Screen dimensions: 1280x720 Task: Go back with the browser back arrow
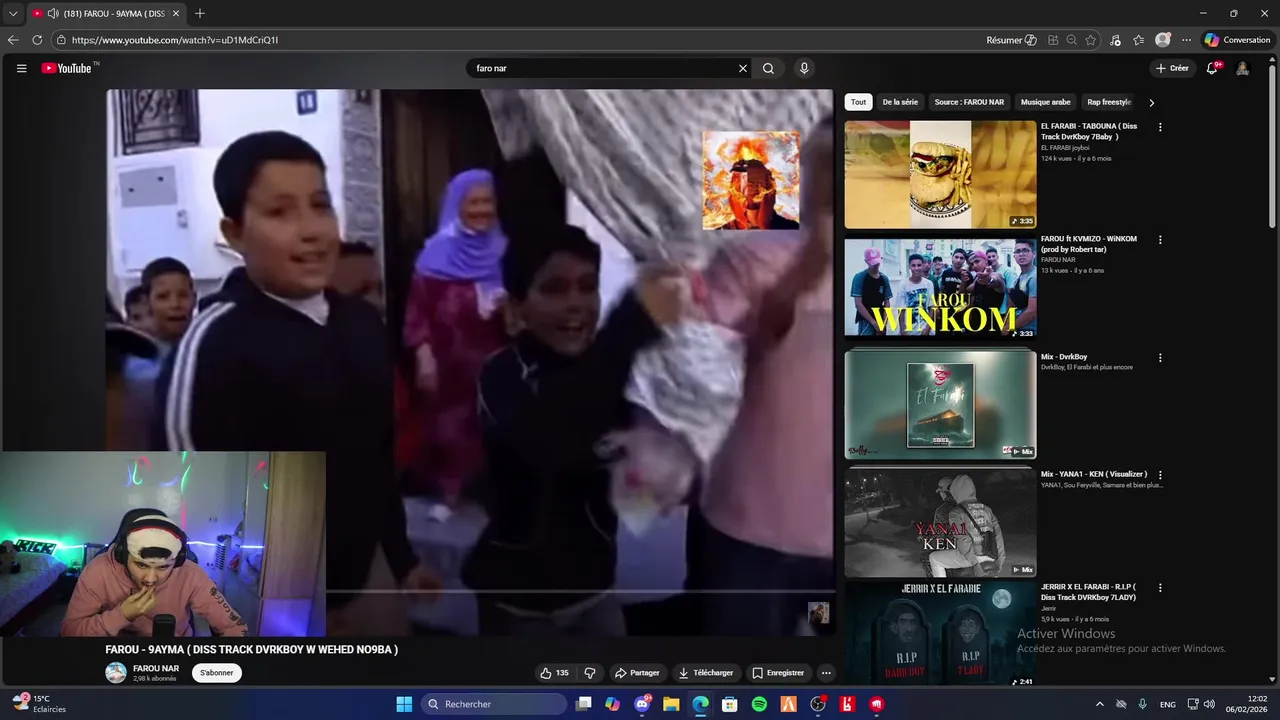(13, 40)
